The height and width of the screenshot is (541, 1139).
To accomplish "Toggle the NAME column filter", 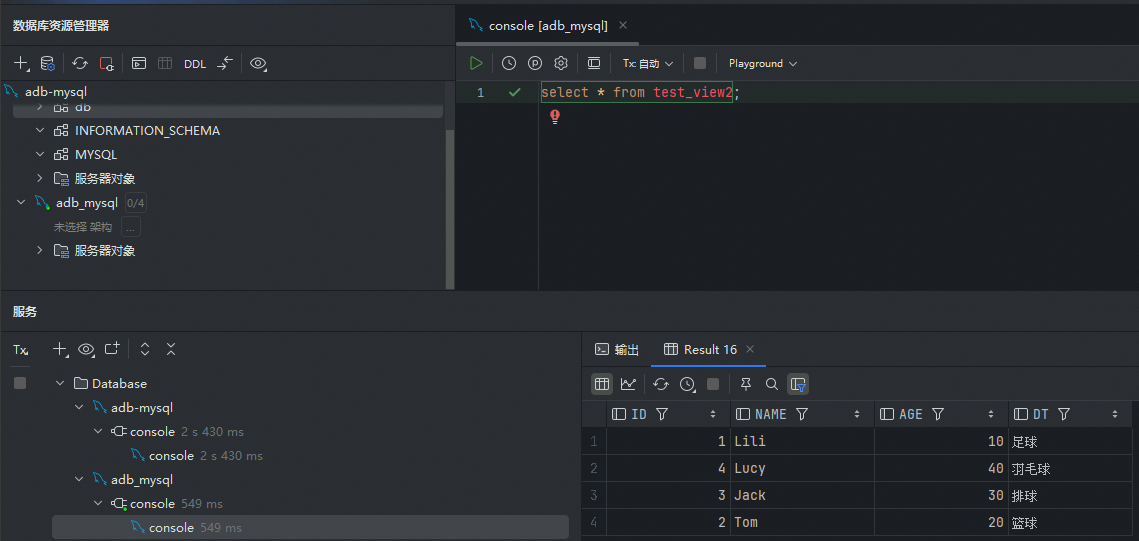I will click(x=802, y=414).
